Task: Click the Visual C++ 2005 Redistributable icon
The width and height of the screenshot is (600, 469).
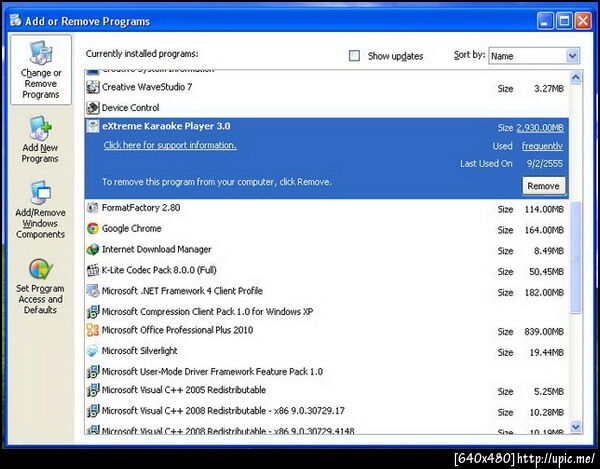Action: click(93, 390)
